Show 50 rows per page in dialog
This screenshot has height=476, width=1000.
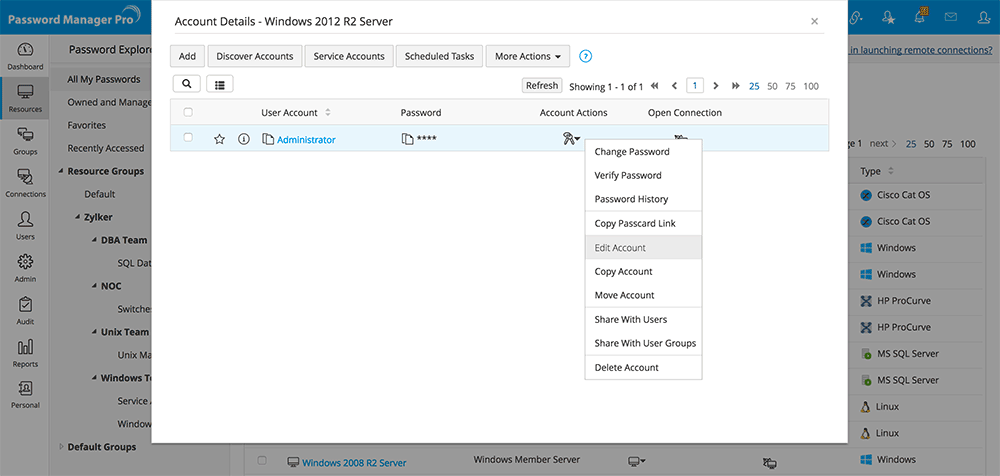772,86
